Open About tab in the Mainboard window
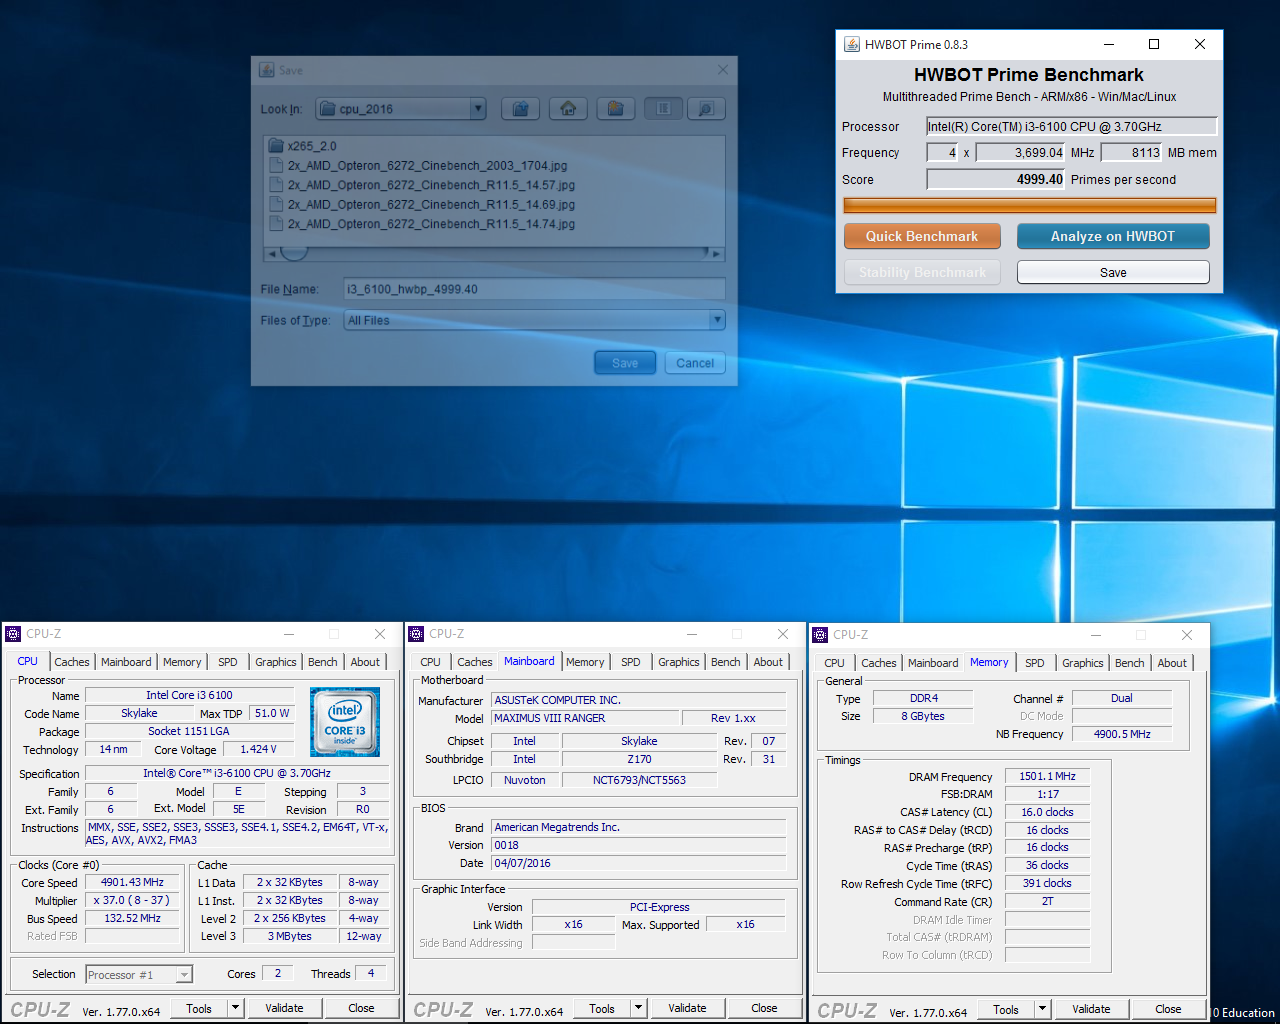Viewport: 1280px width, 1024px height. (x=768, y=662)
